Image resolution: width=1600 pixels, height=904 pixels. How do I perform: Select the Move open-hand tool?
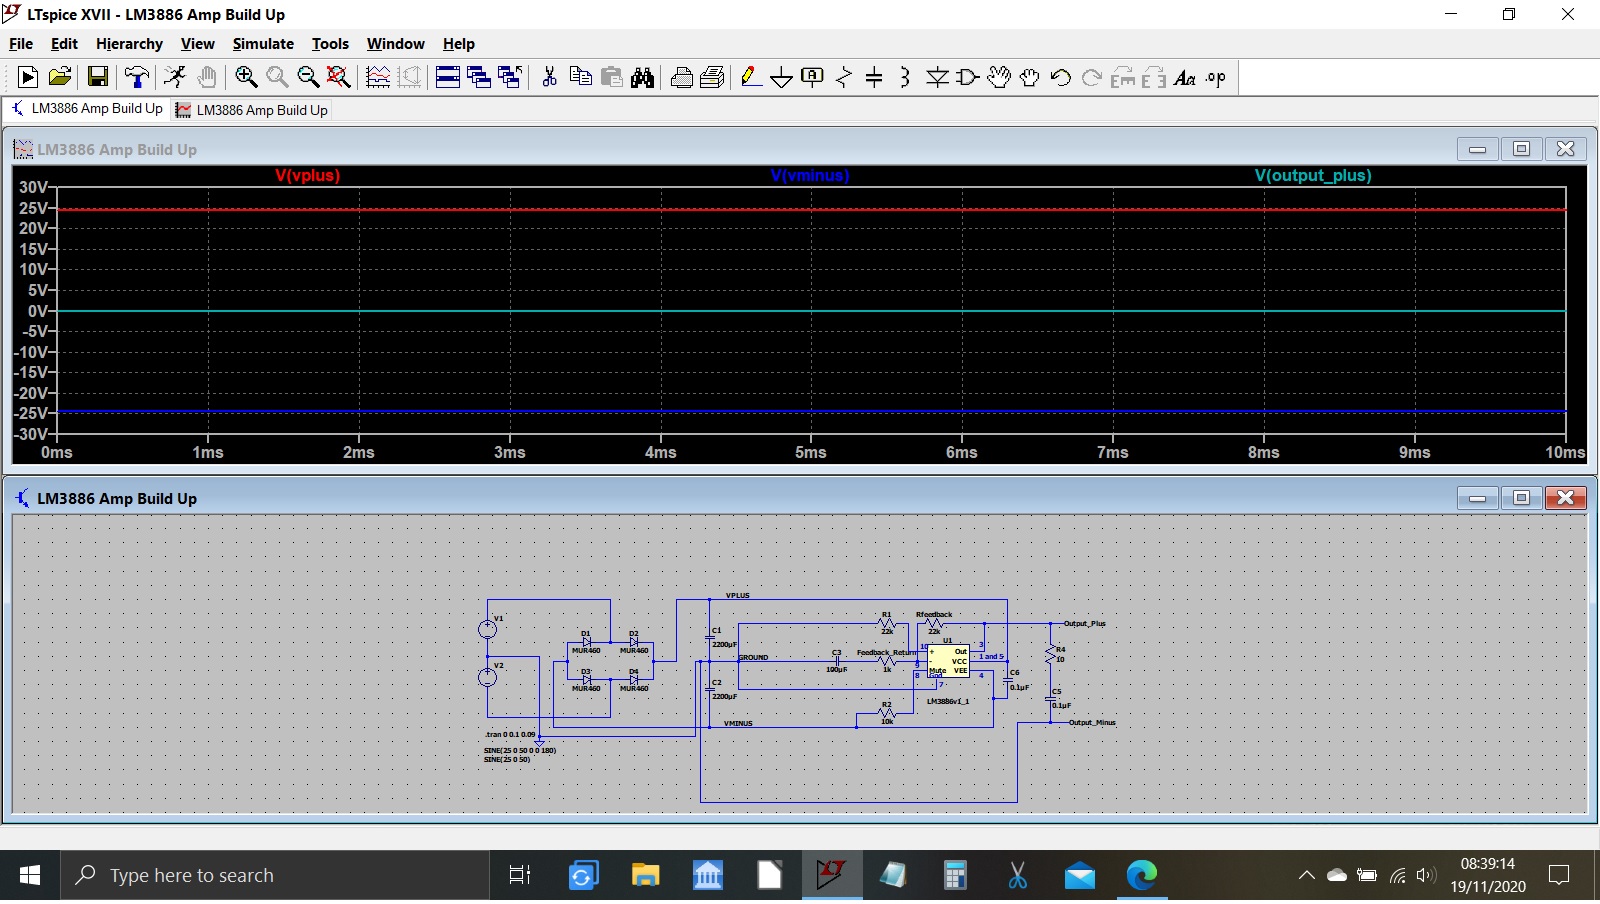coord(998,77)
